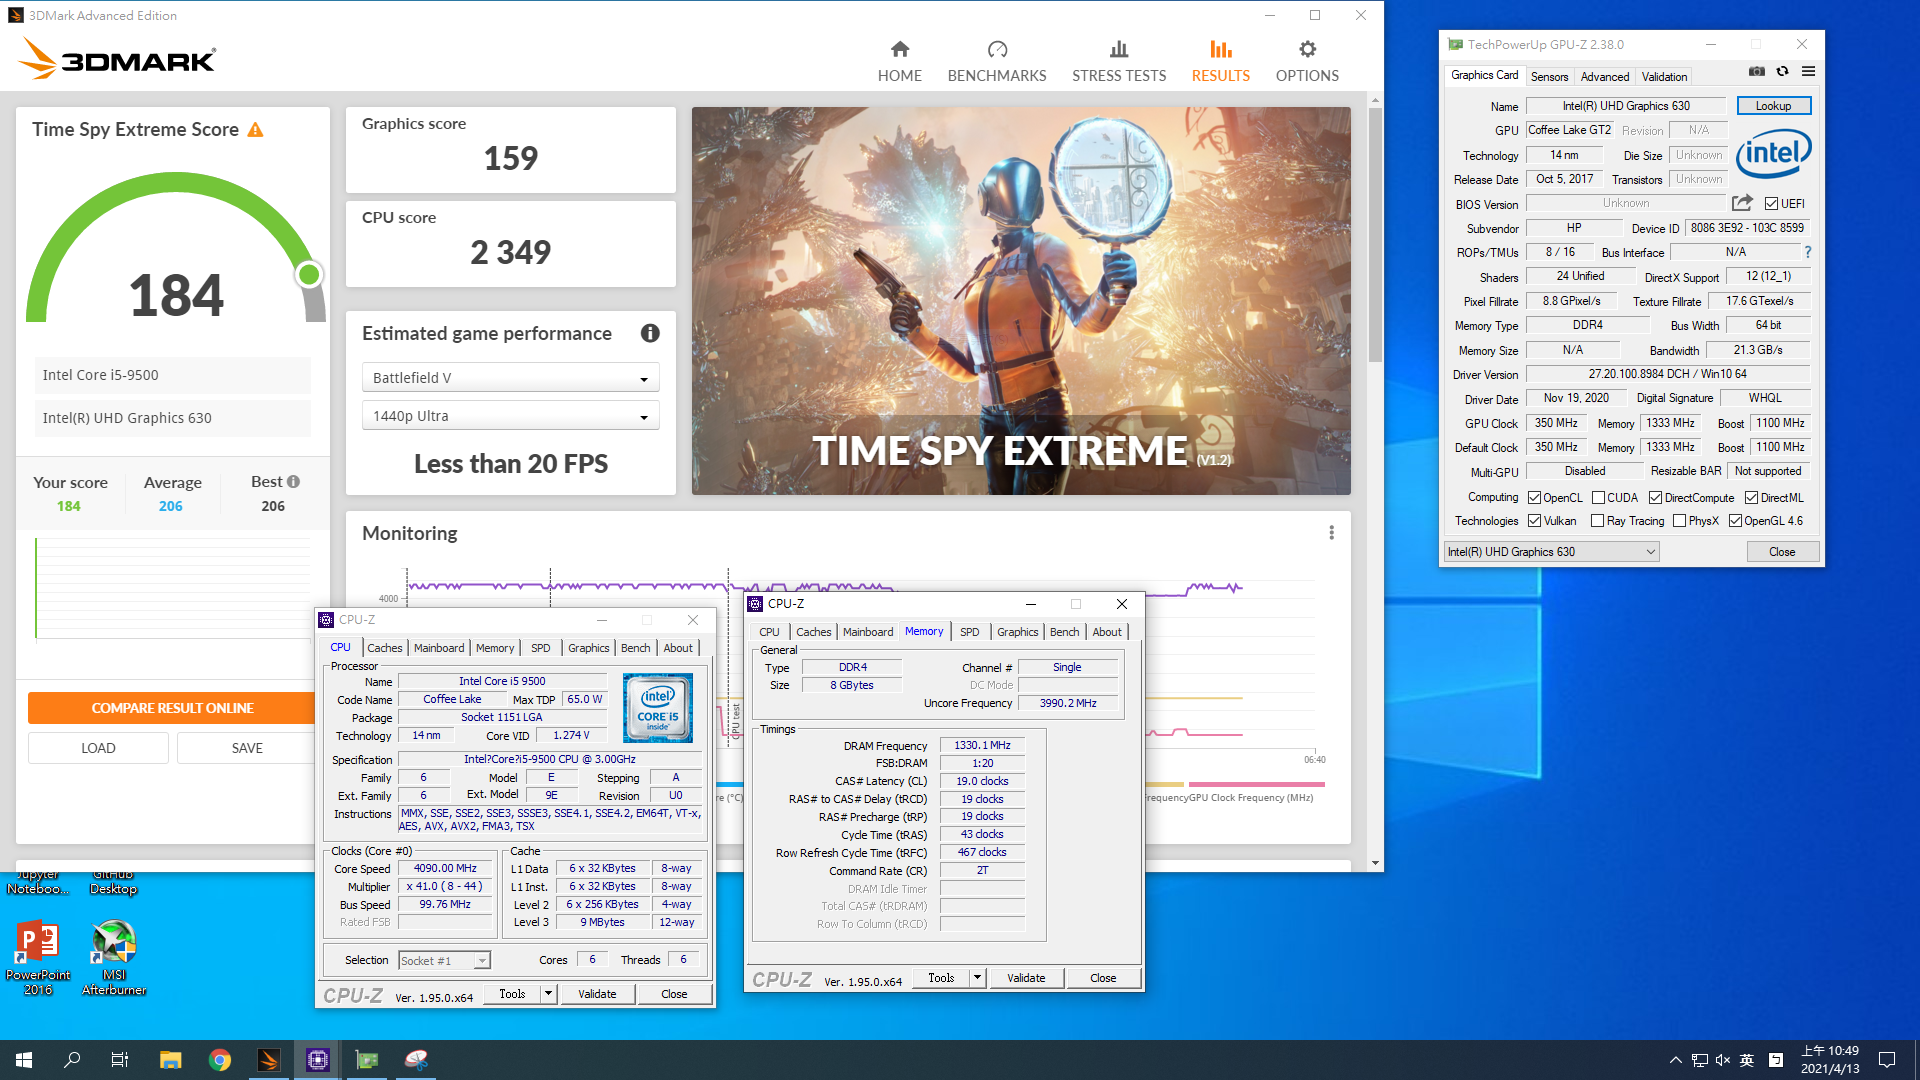Open the PowerPoint 2016 desktop shortcut
1920x1080 pixels.
tap(38, 958)
